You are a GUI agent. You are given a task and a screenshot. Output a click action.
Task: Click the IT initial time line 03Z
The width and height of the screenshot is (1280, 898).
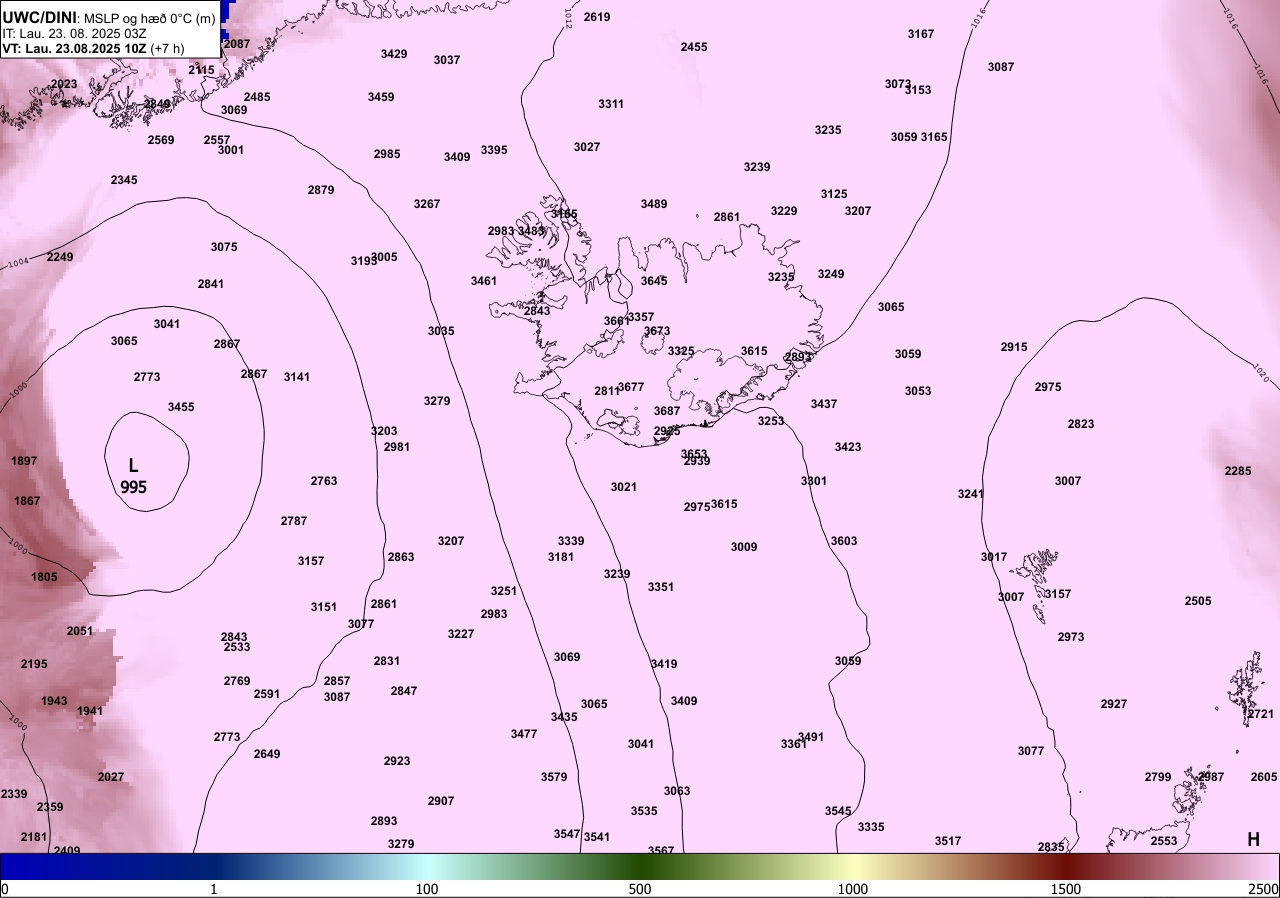[76, 32]
